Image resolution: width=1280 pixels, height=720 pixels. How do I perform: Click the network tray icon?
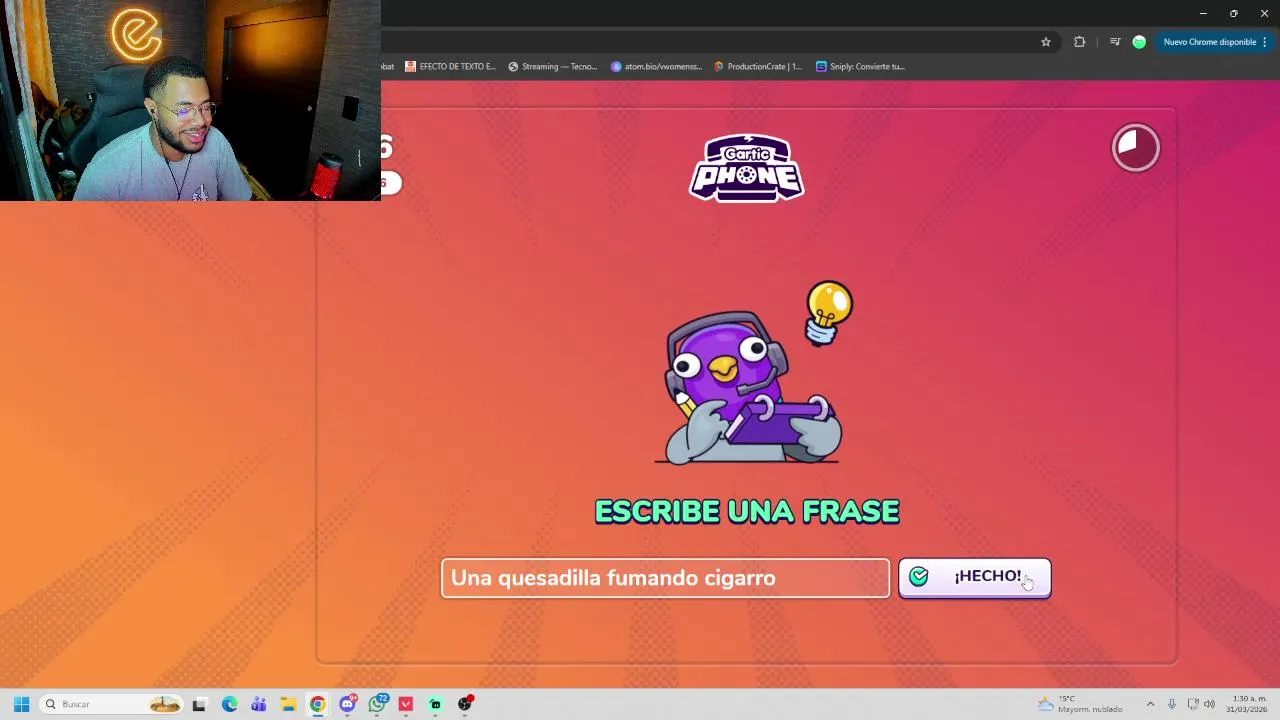(x=1193, y=704)
